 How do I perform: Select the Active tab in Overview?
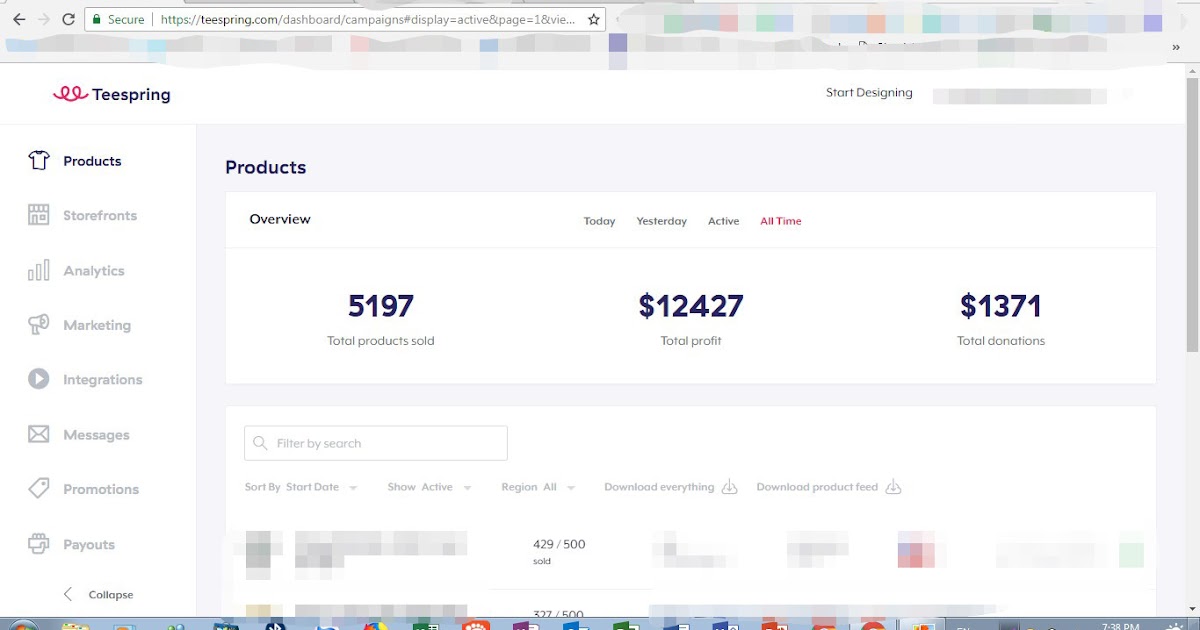[723, 220]
